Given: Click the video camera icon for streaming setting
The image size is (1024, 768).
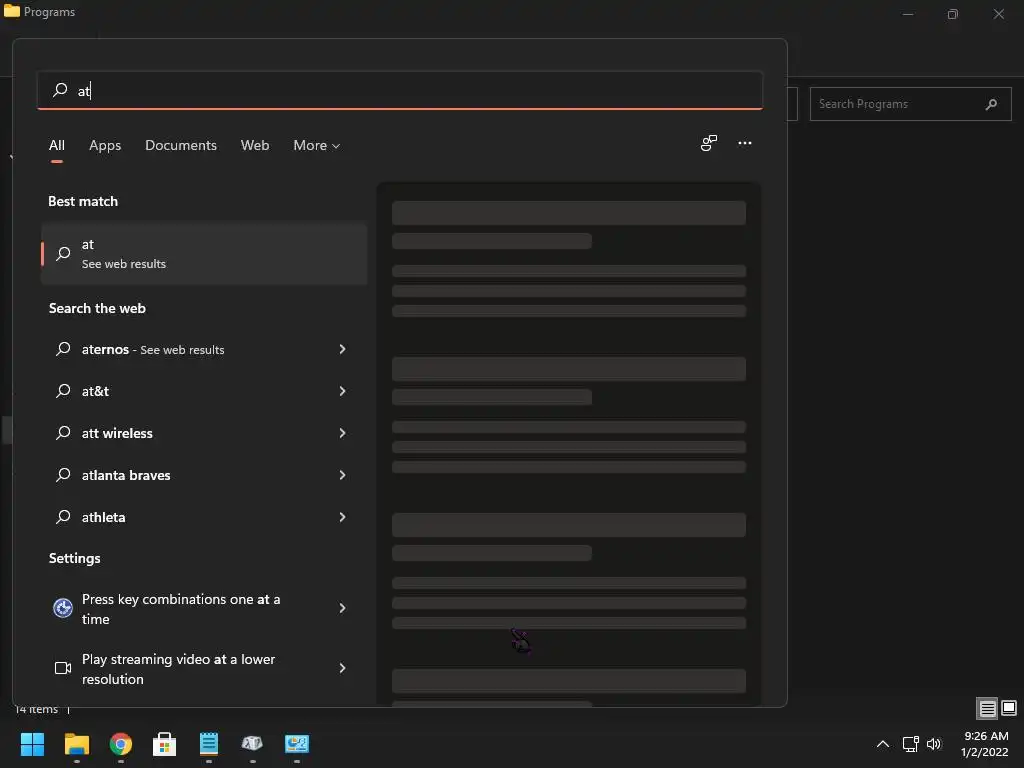Looking at the screenshot, I should (x=63, y=668).
